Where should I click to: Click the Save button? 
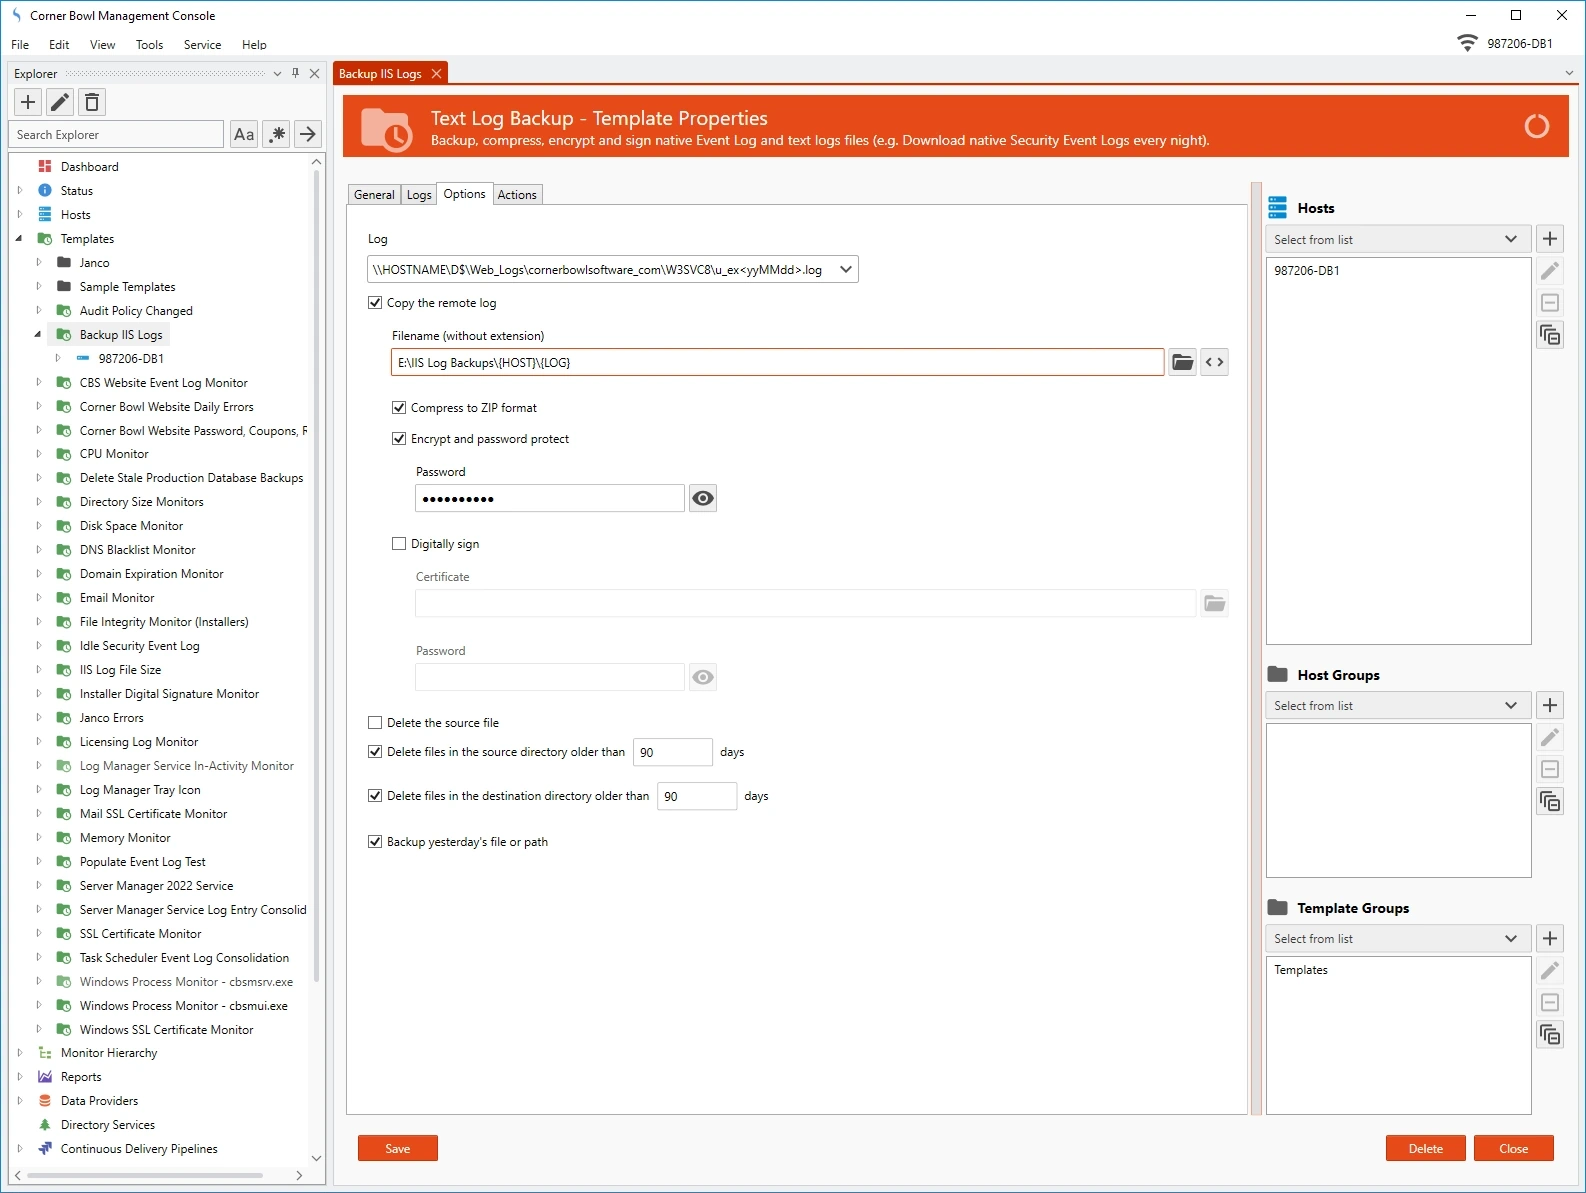[x=397, y=1149]
